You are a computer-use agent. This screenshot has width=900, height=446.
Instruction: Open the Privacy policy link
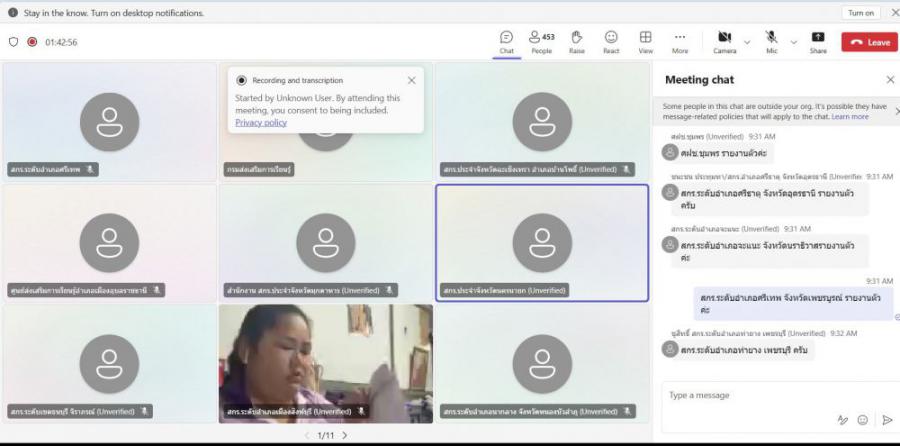(x=261, y=122)
